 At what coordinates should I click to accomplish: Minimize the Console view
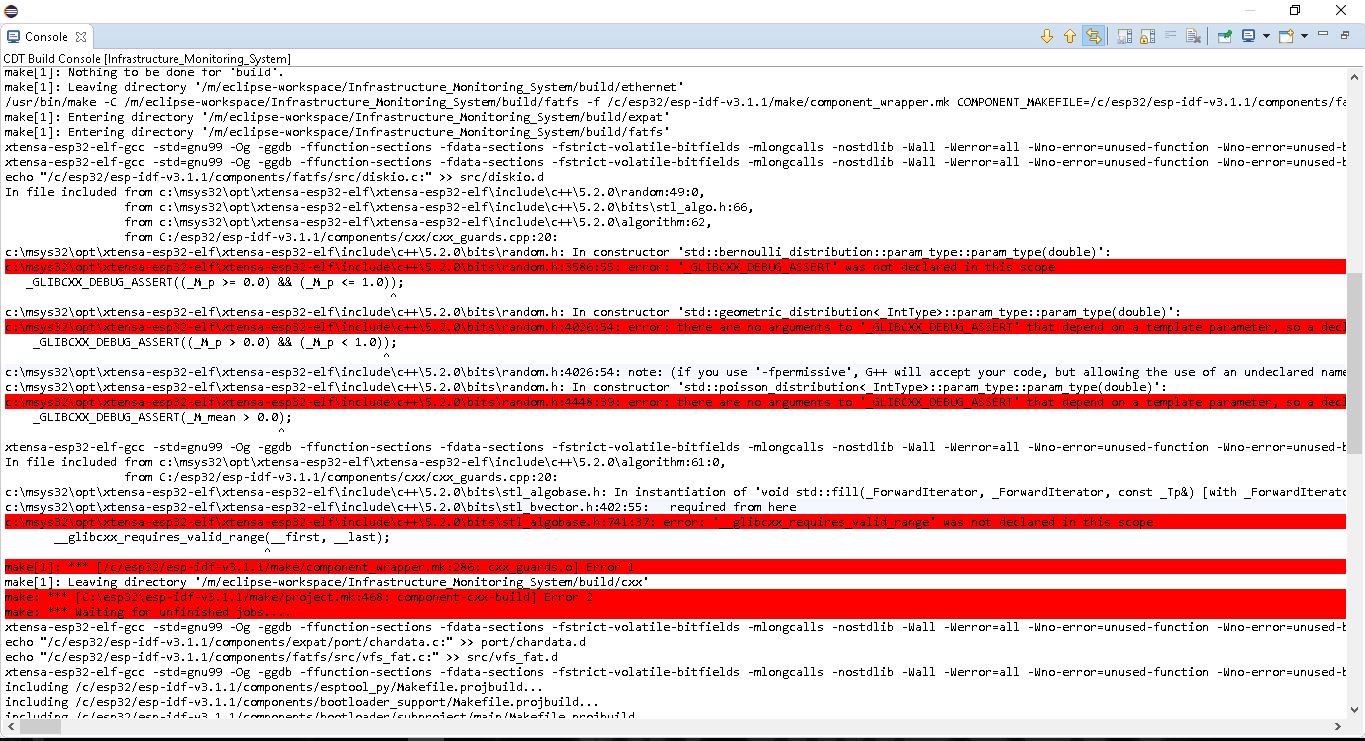tap(1324, 36)
